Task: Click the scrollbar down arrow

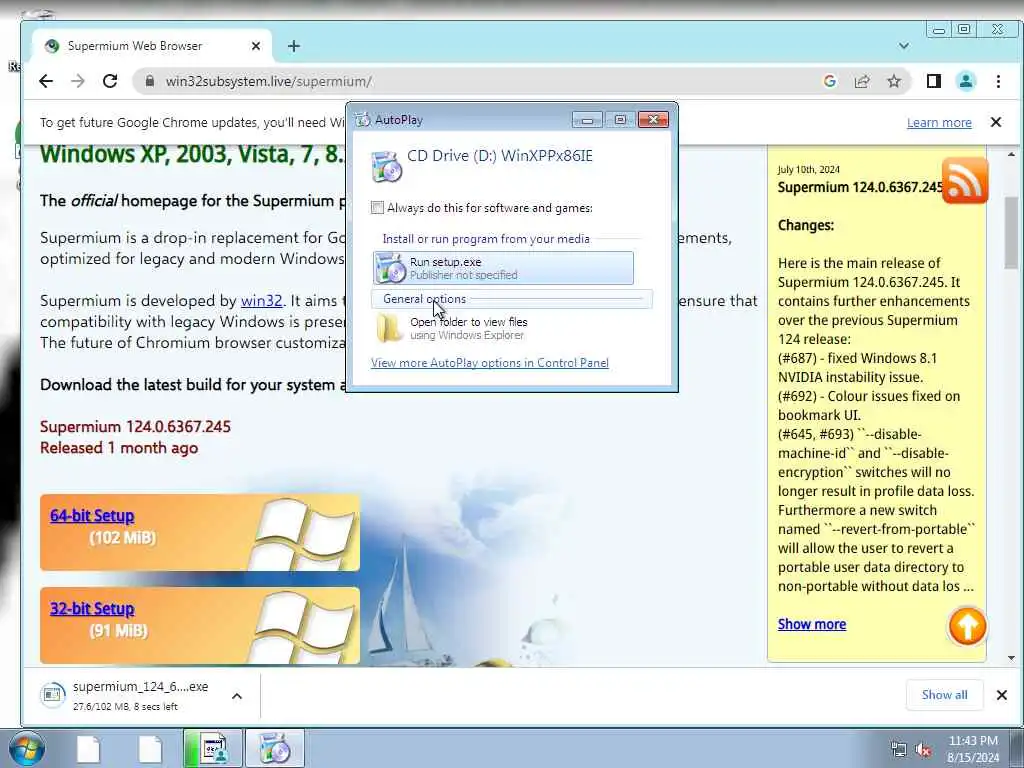Action: (x=1012, y=658)
